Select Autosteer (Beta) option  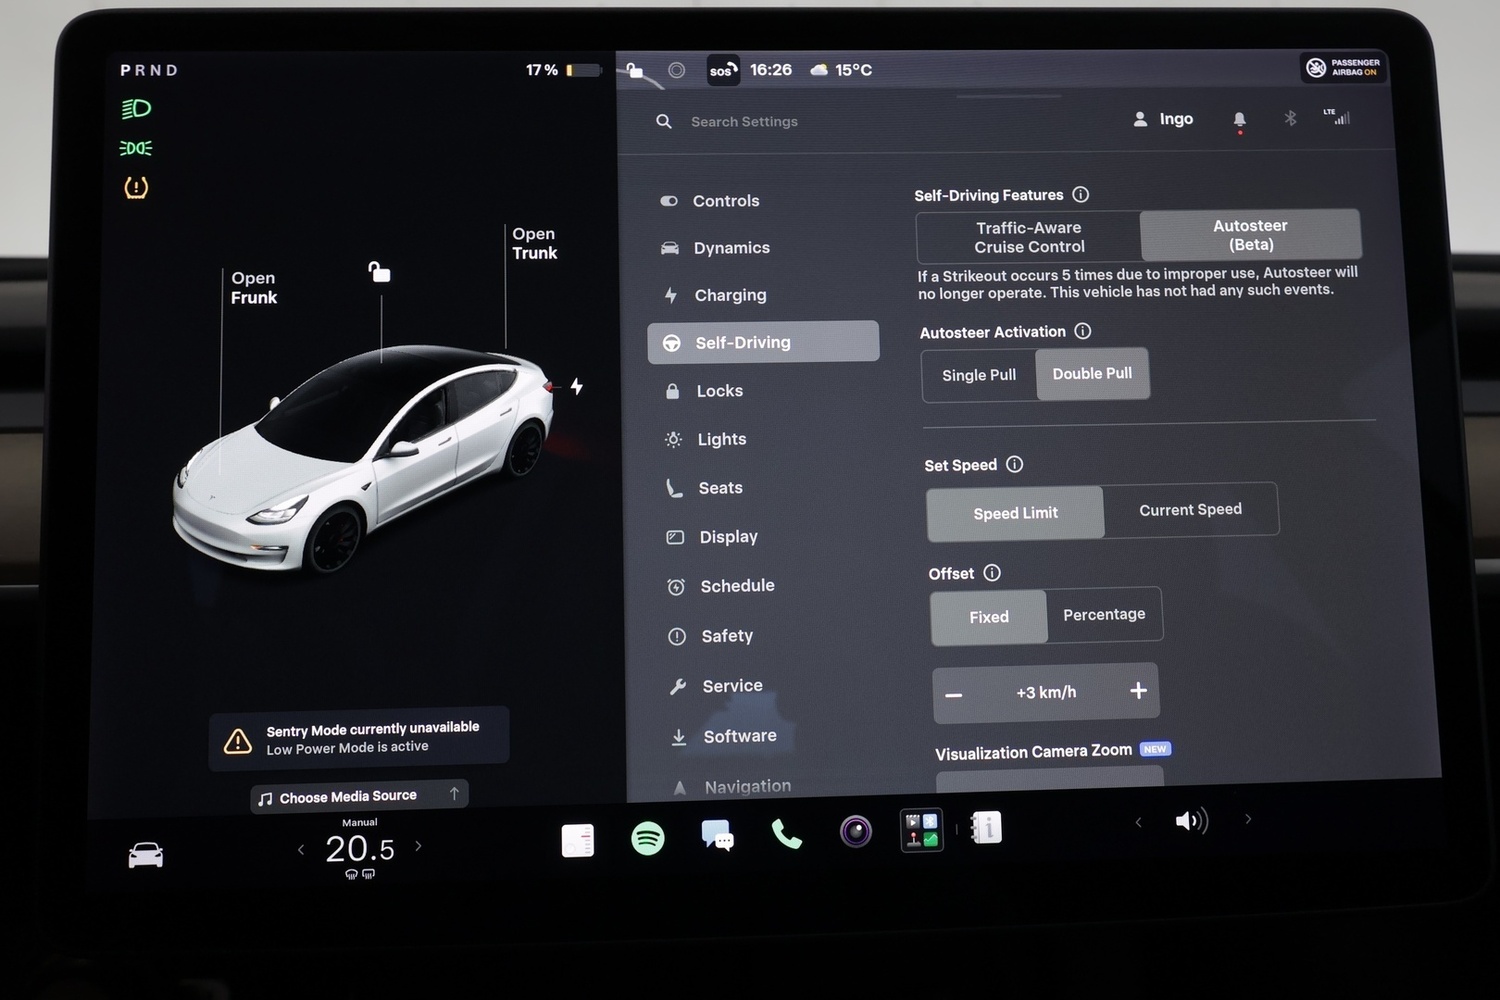pos(1250,235)
